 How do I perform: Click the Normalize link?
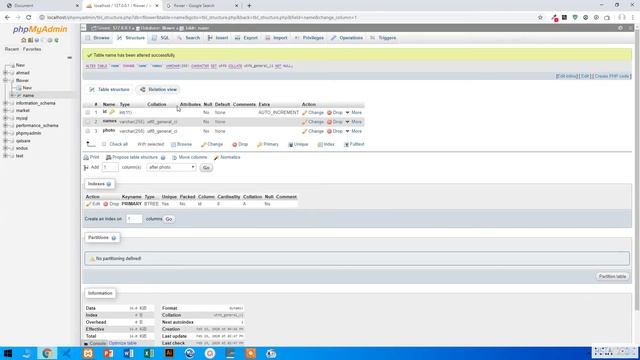click(x=227, y=157)
